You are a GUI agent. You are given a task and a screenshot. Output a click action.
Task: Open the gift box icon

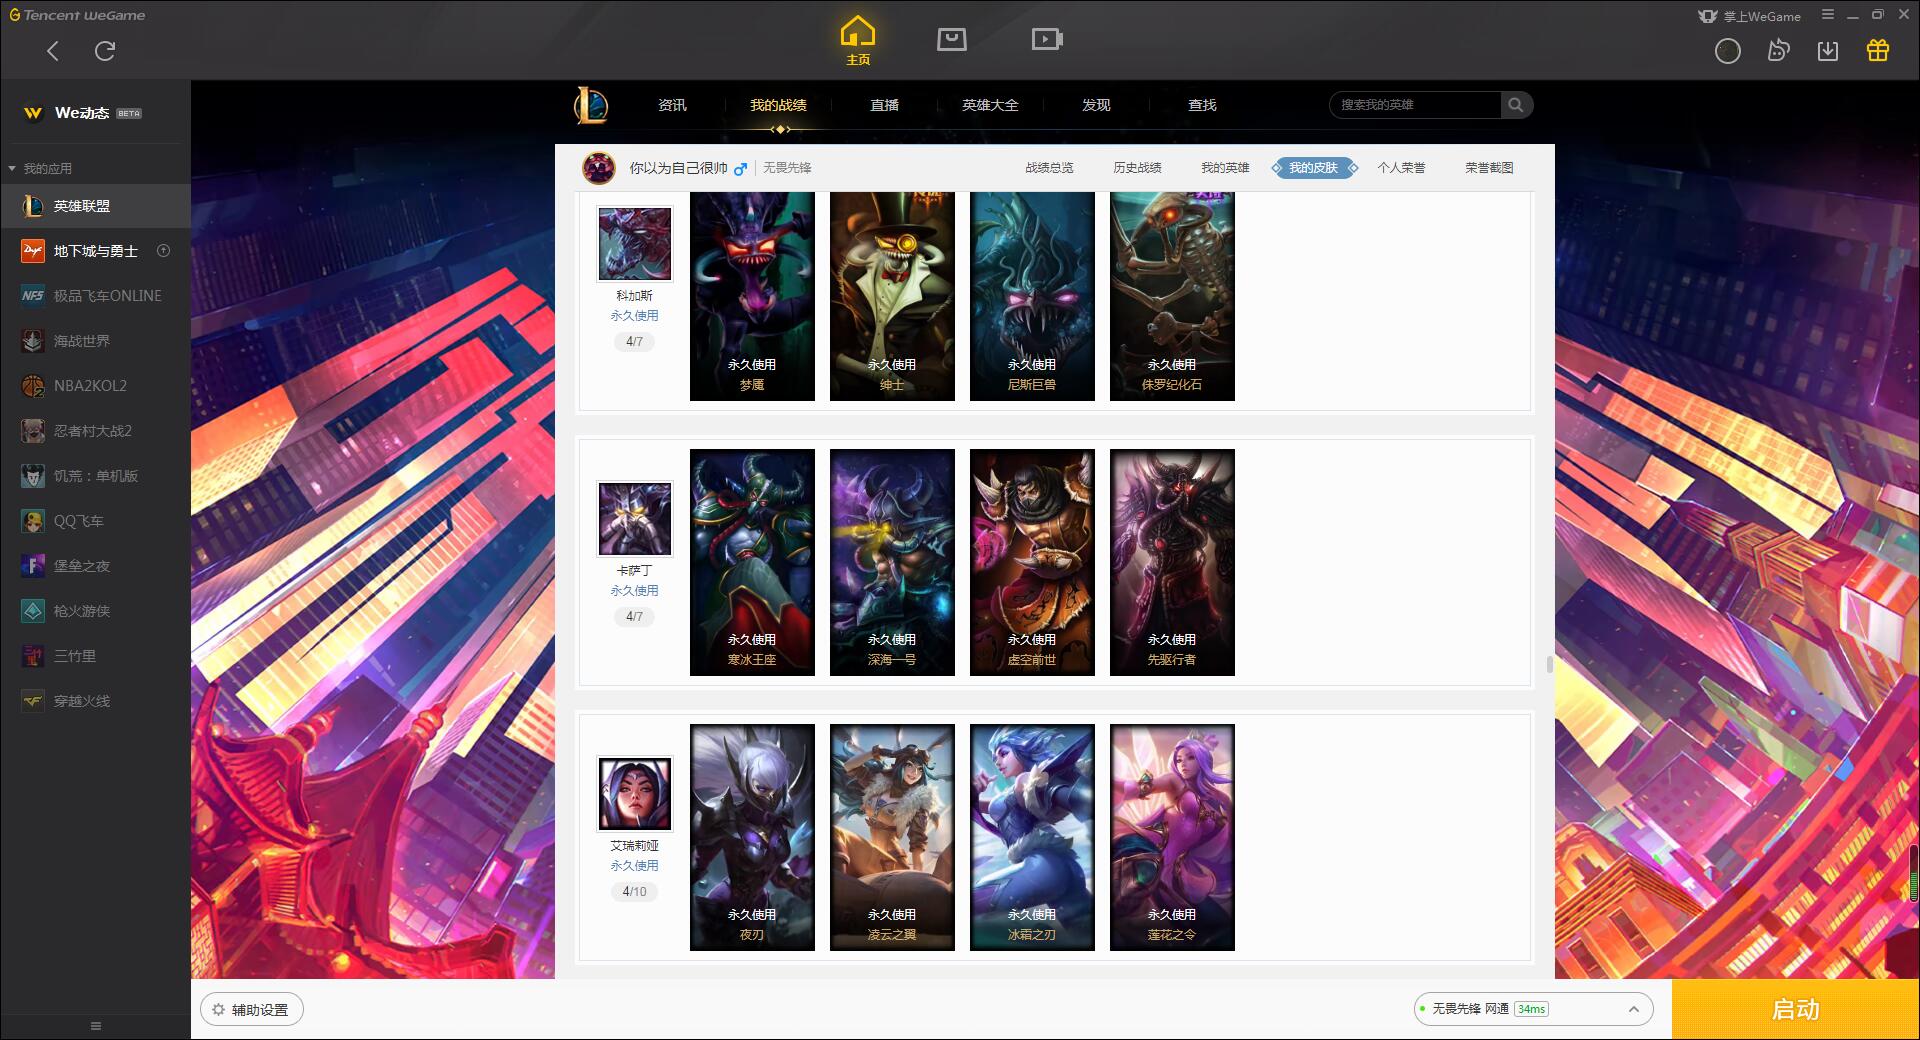[1878, 50]
